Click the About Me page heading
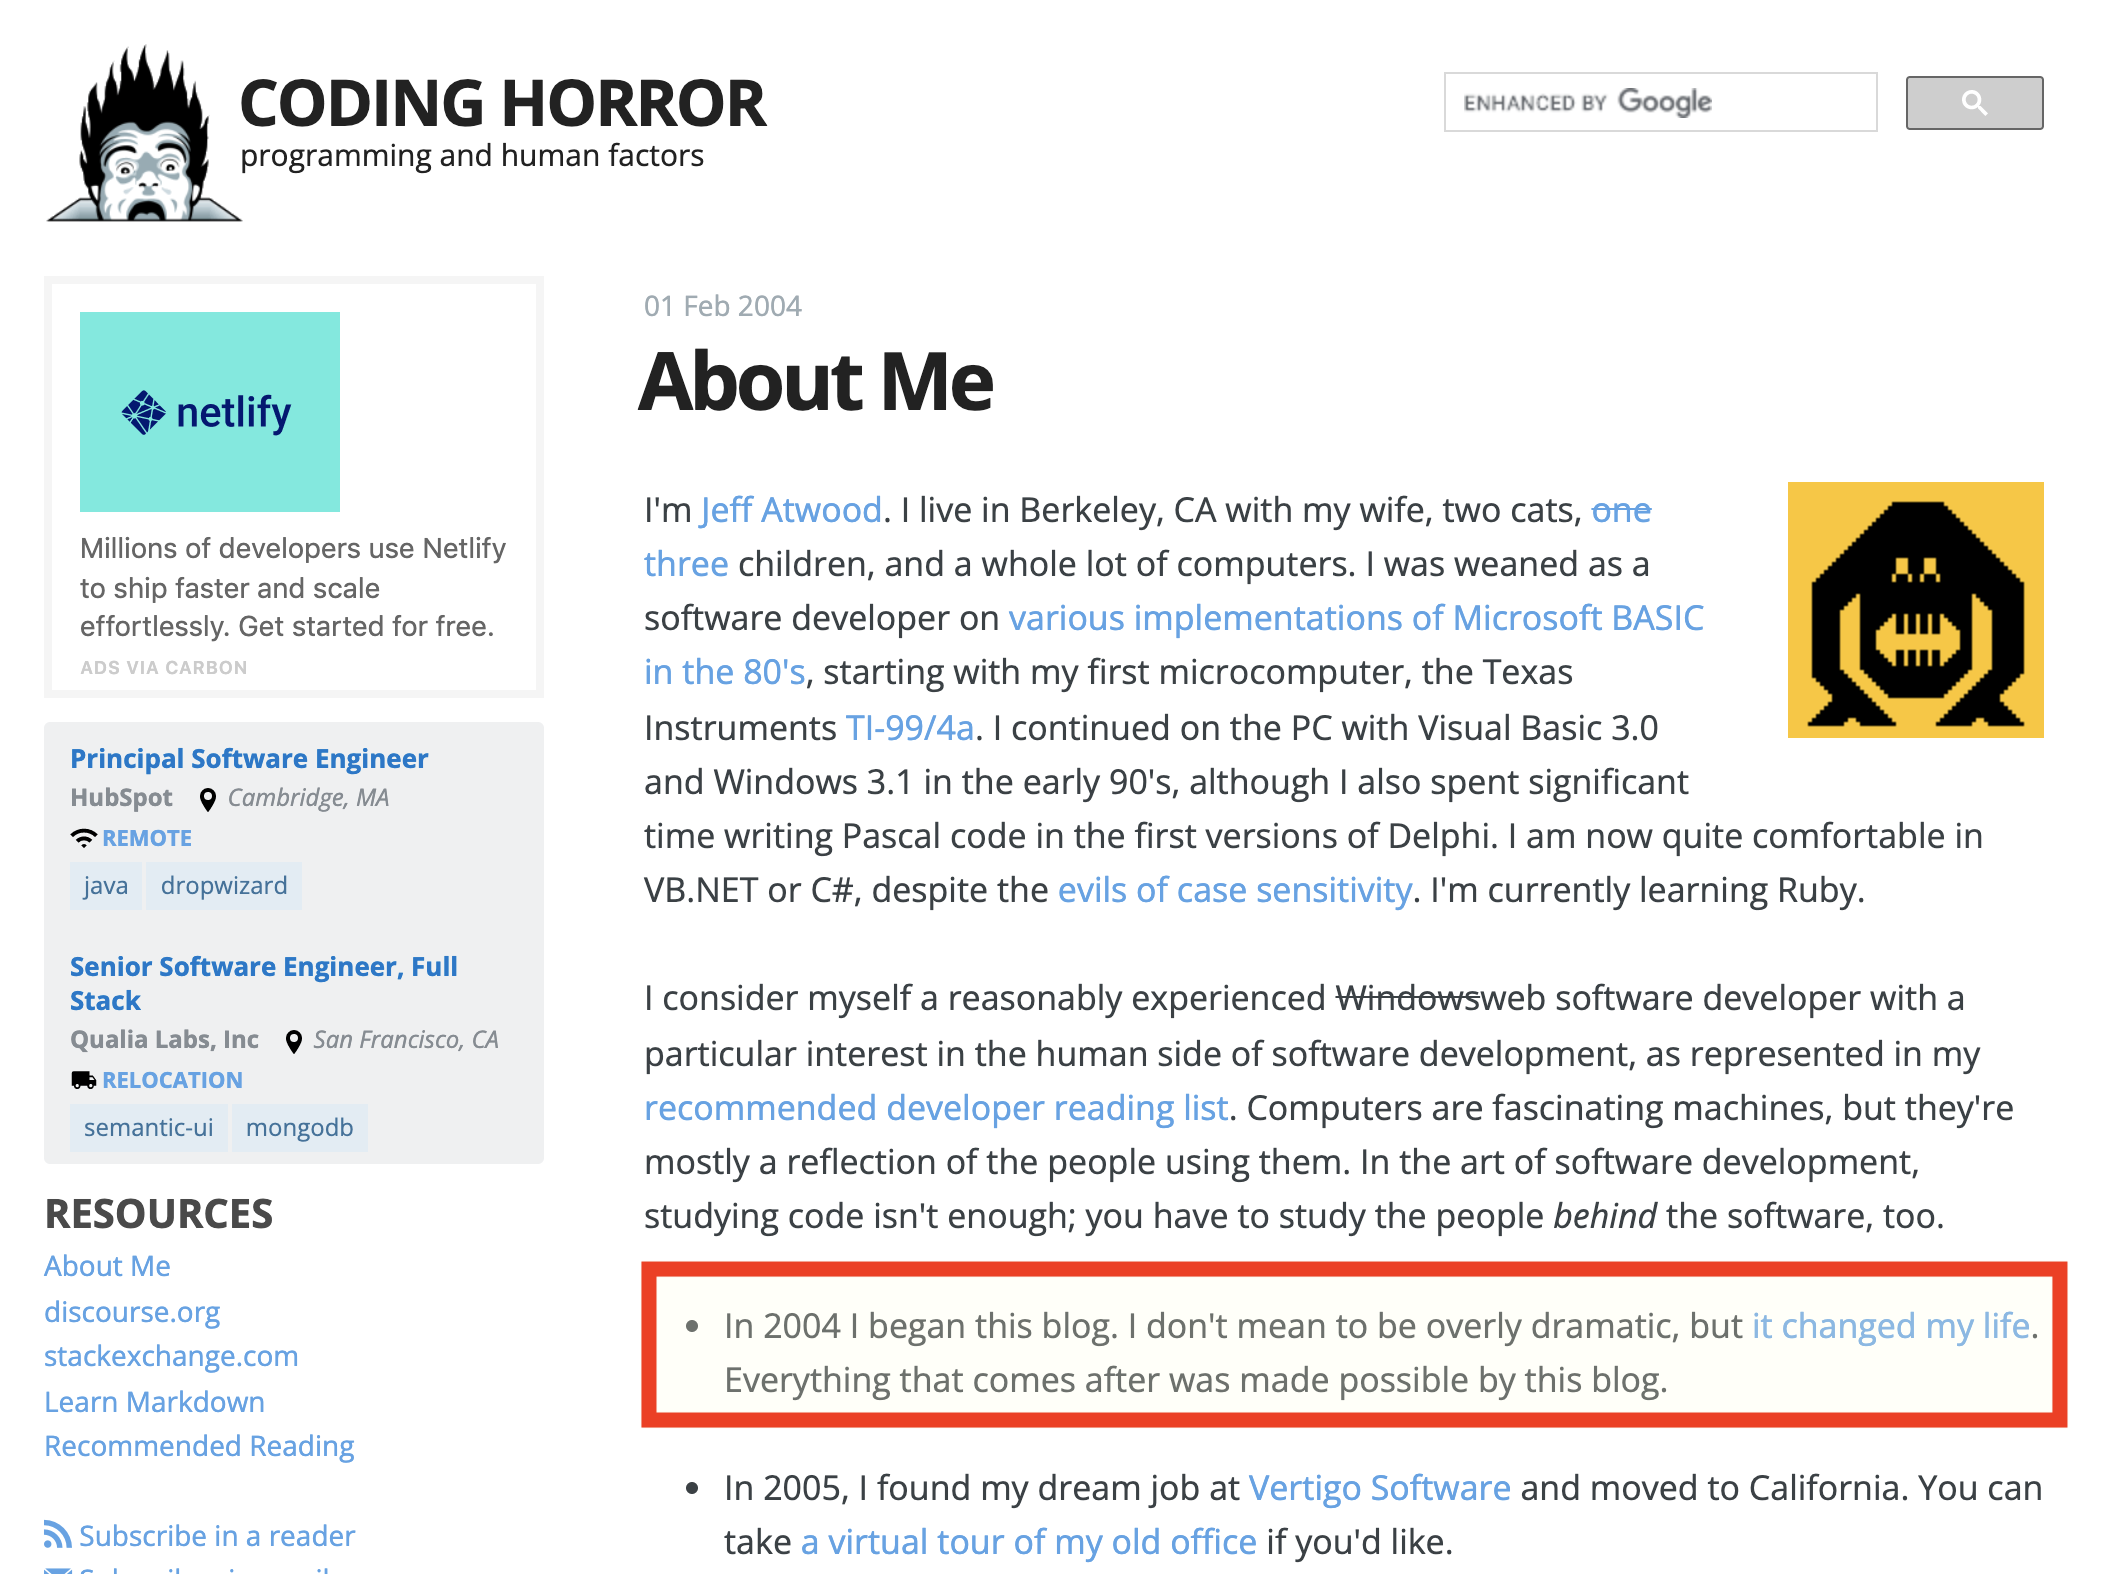Image resolution: width=2114 pixels, height=1574 pixels. (816, 382)
